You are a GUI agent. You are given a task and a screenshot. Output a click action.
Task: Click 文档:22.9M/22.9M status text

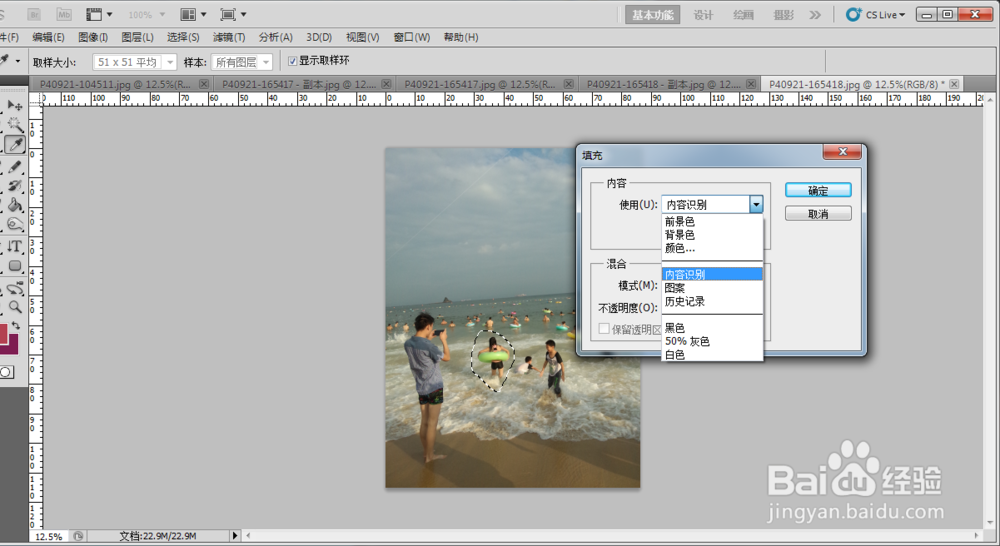pos(158,536)
